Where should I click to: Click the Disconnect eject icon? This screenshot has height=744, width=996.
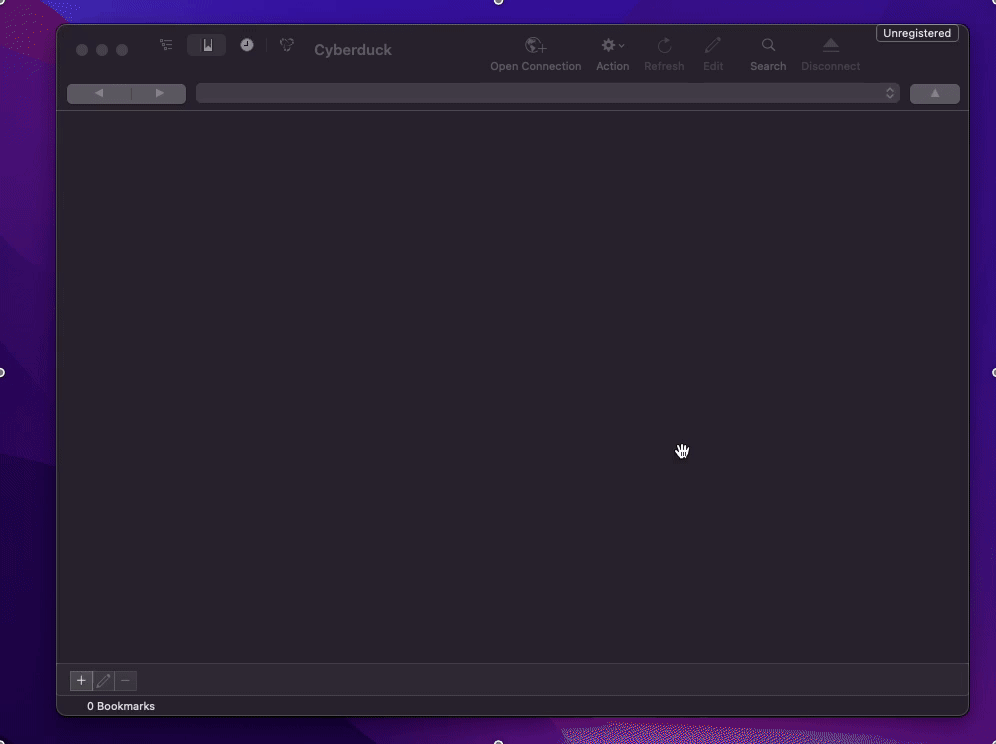(830, 46)
